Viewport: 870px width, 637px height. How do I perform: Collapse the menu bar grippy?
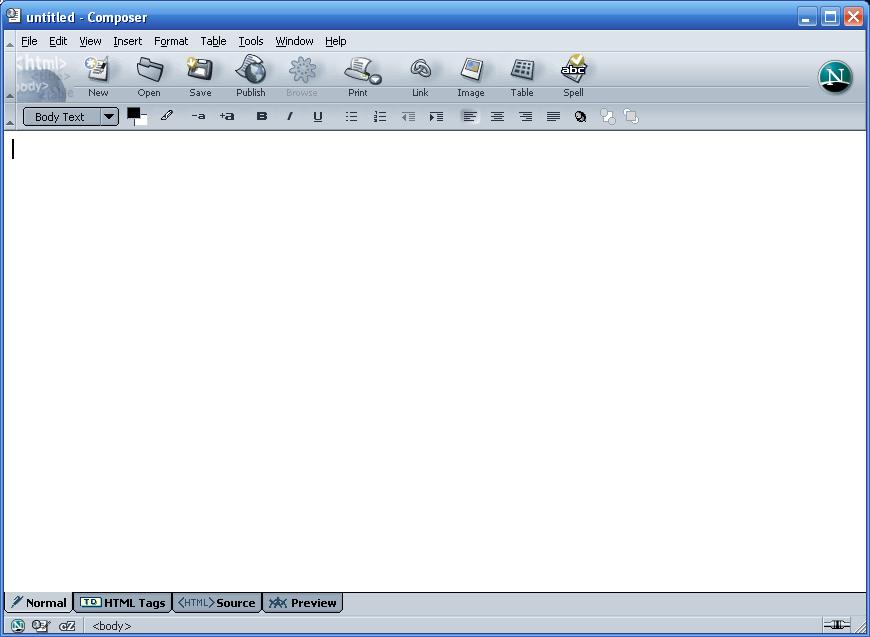[9, 42]
